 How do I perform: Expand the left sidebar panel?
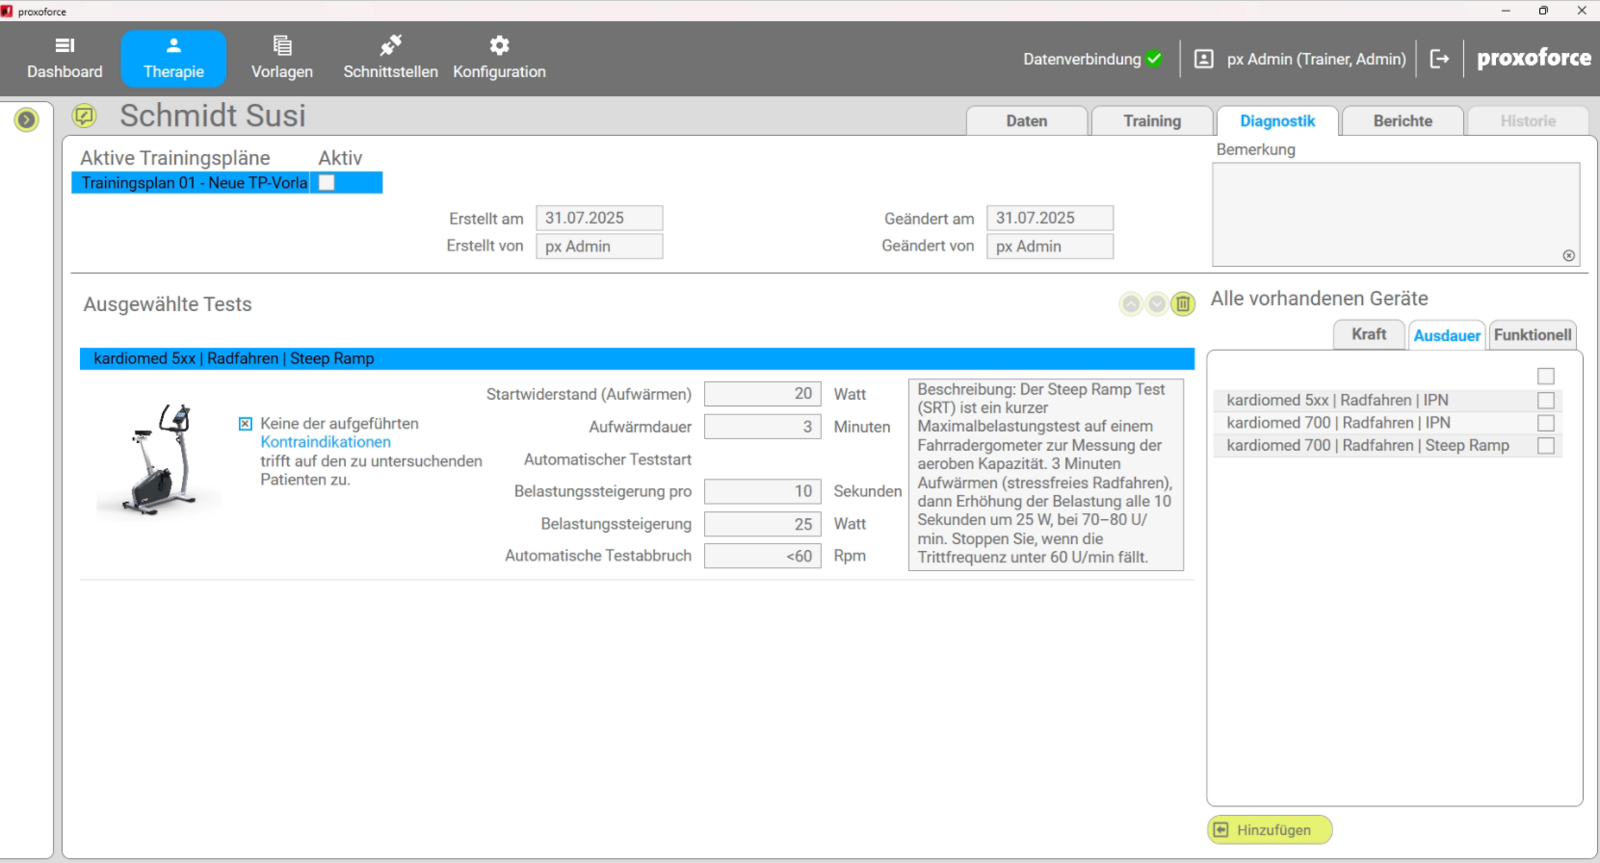[x=26, y=120]
